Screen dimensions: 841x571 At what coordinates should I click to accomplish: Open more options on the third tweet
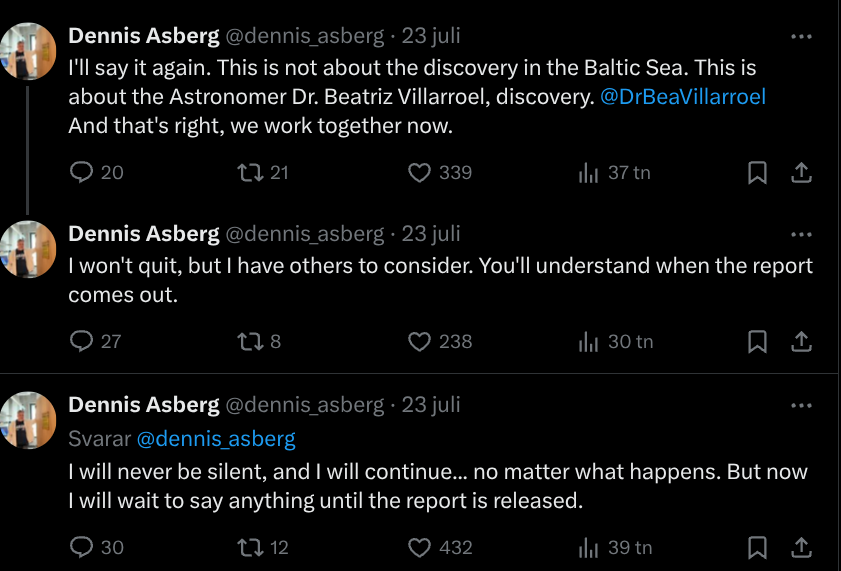point(801,405)
